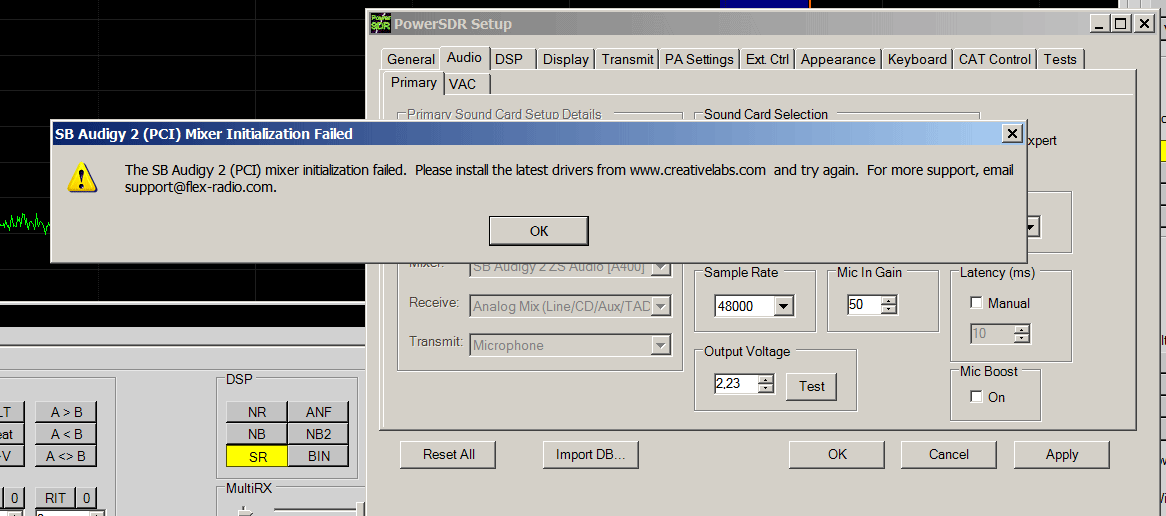1166x516 pixels.
Task: Click inside the Mic In Gain field
Action: [861, 305]
